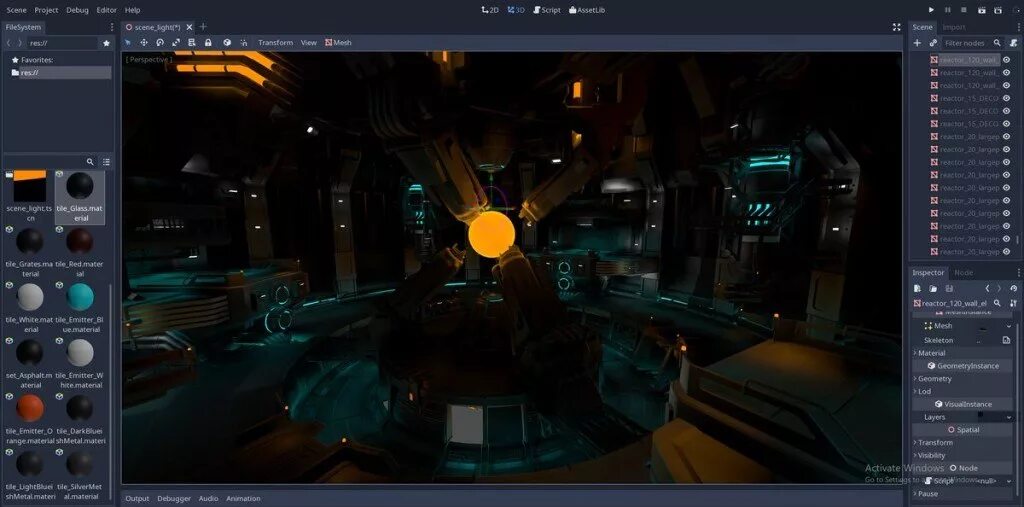The image size is (1024, 507).
Task: Go forward in FileSystem directory history
Action: (20, 43)
